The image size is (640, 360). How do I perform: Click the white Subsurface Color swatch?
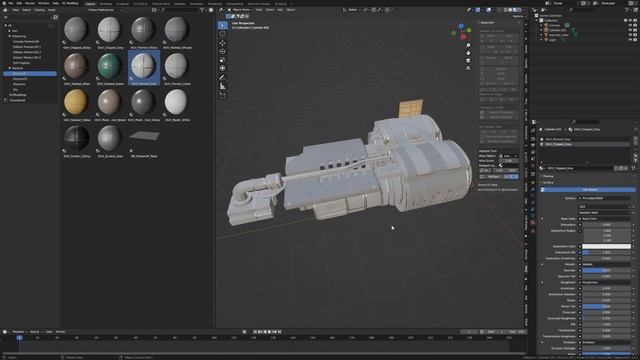click(607, 247)
